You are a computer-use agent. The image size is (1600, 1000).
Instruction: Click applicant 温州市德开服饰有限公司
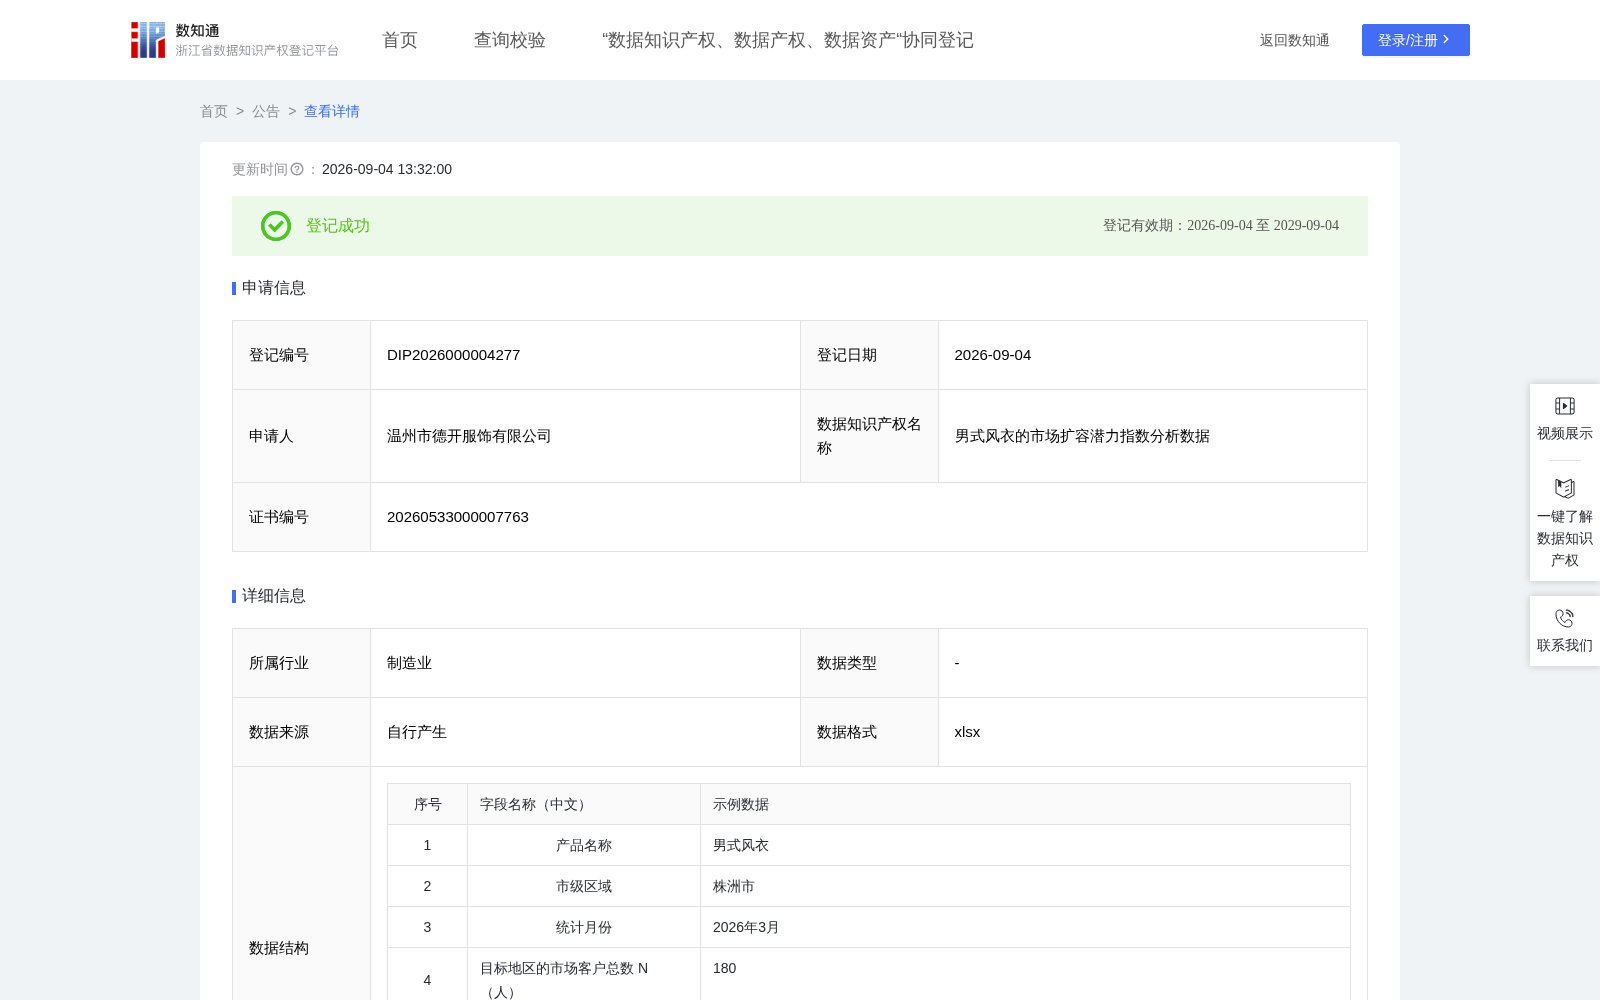[x=469, y=436]
